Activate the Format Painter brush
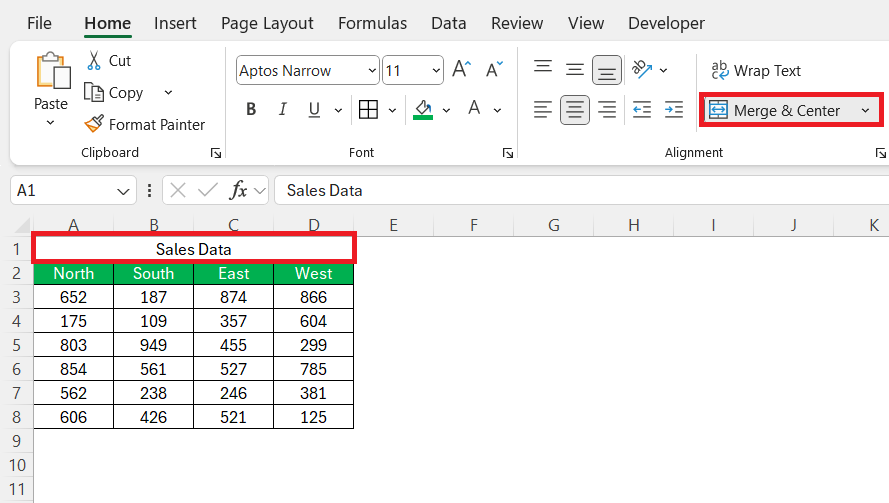Image resolution: width=889 pixels, height=503 pixels. 94,124
